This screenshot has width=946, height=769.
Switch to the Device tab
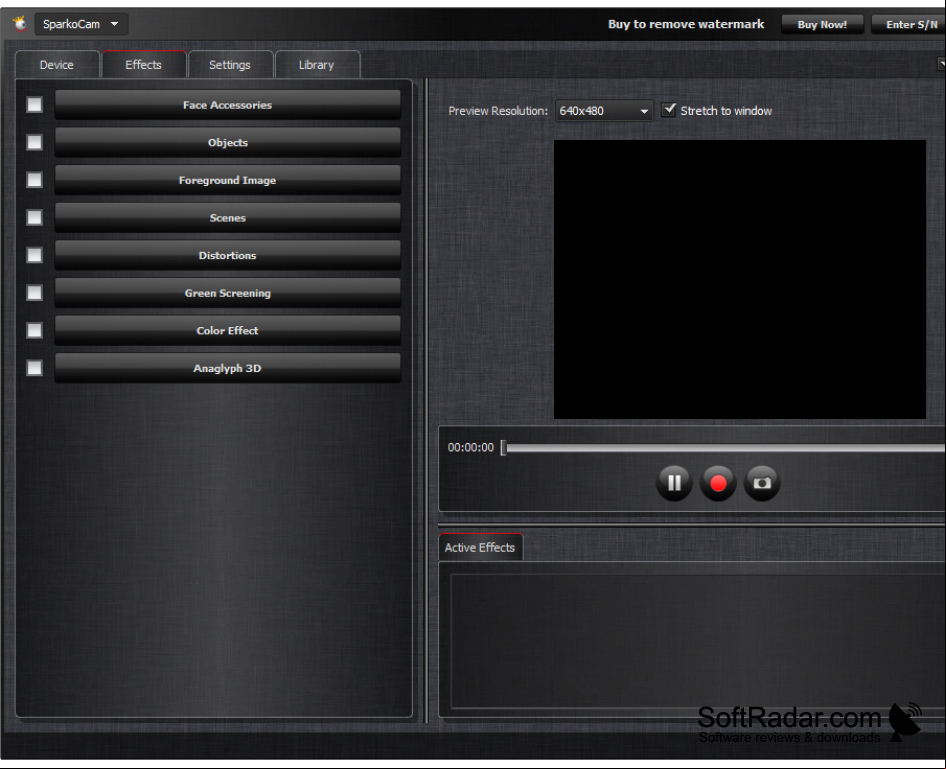tap(57, 65)
